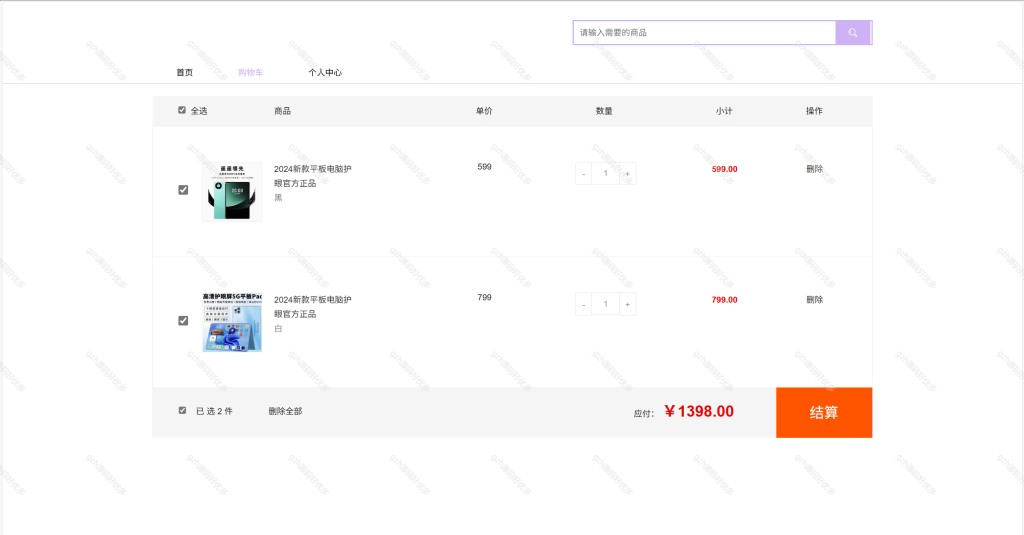Uncheck the black tablet item checkbox
The height and width of the screenshot is (535, 1024).
183,190
